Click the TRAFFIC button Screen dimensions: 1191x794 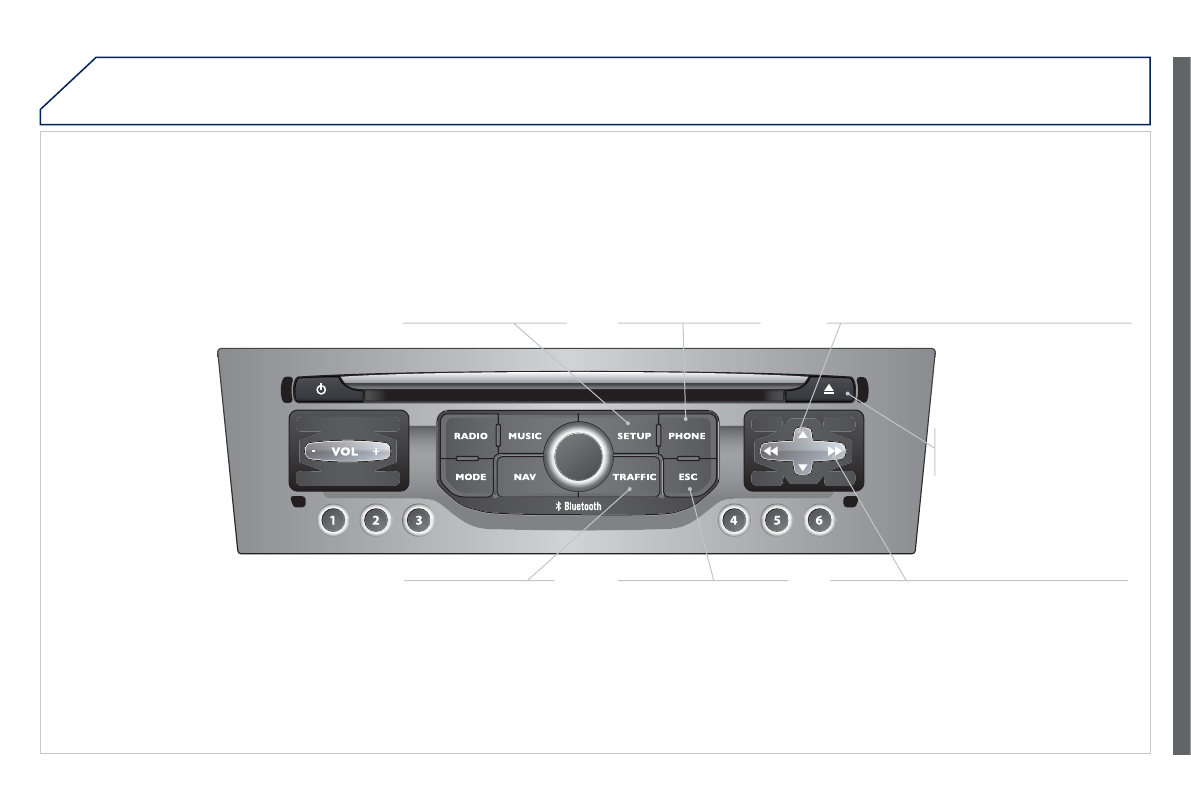(634, 477)
